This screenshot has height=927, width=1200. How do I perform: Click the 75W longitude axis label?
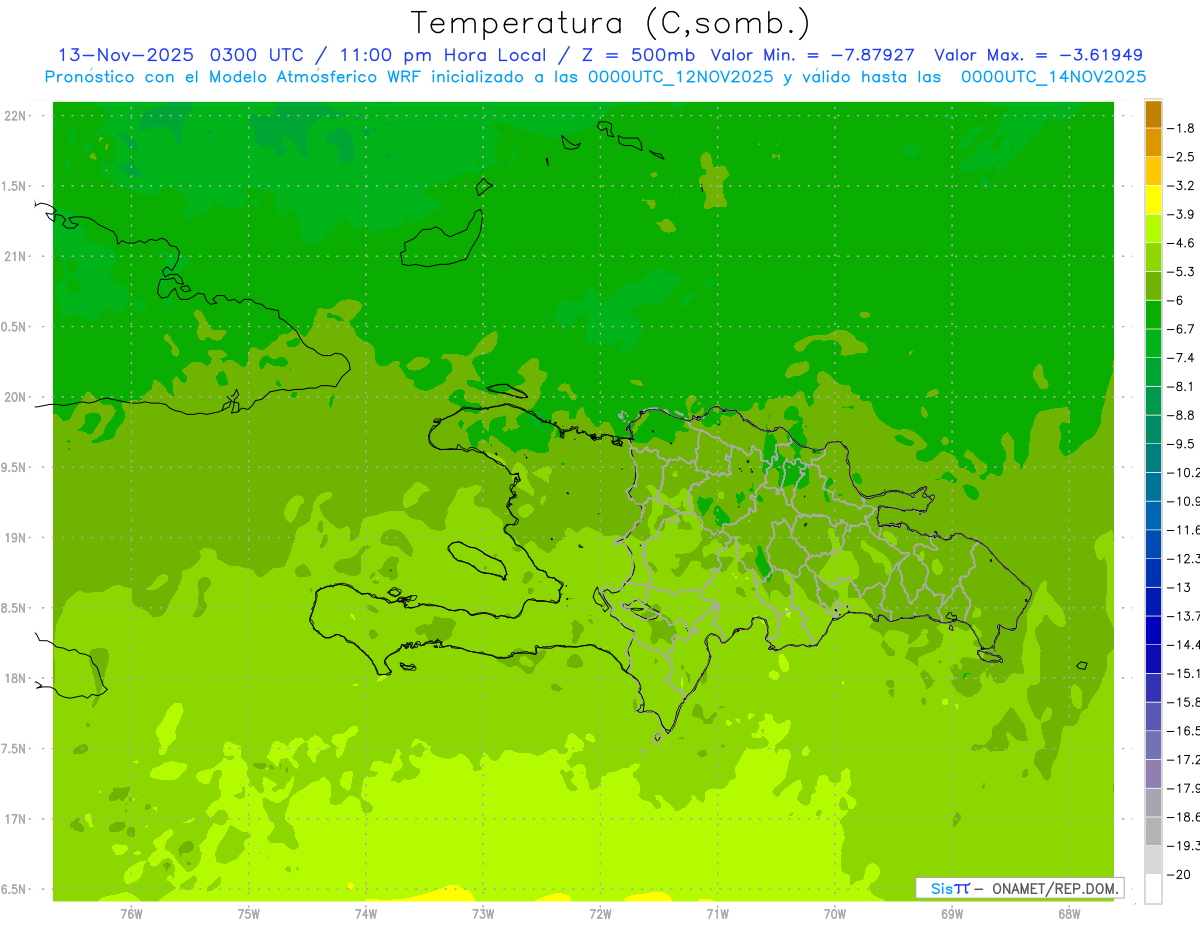click(x=248, y=914)
